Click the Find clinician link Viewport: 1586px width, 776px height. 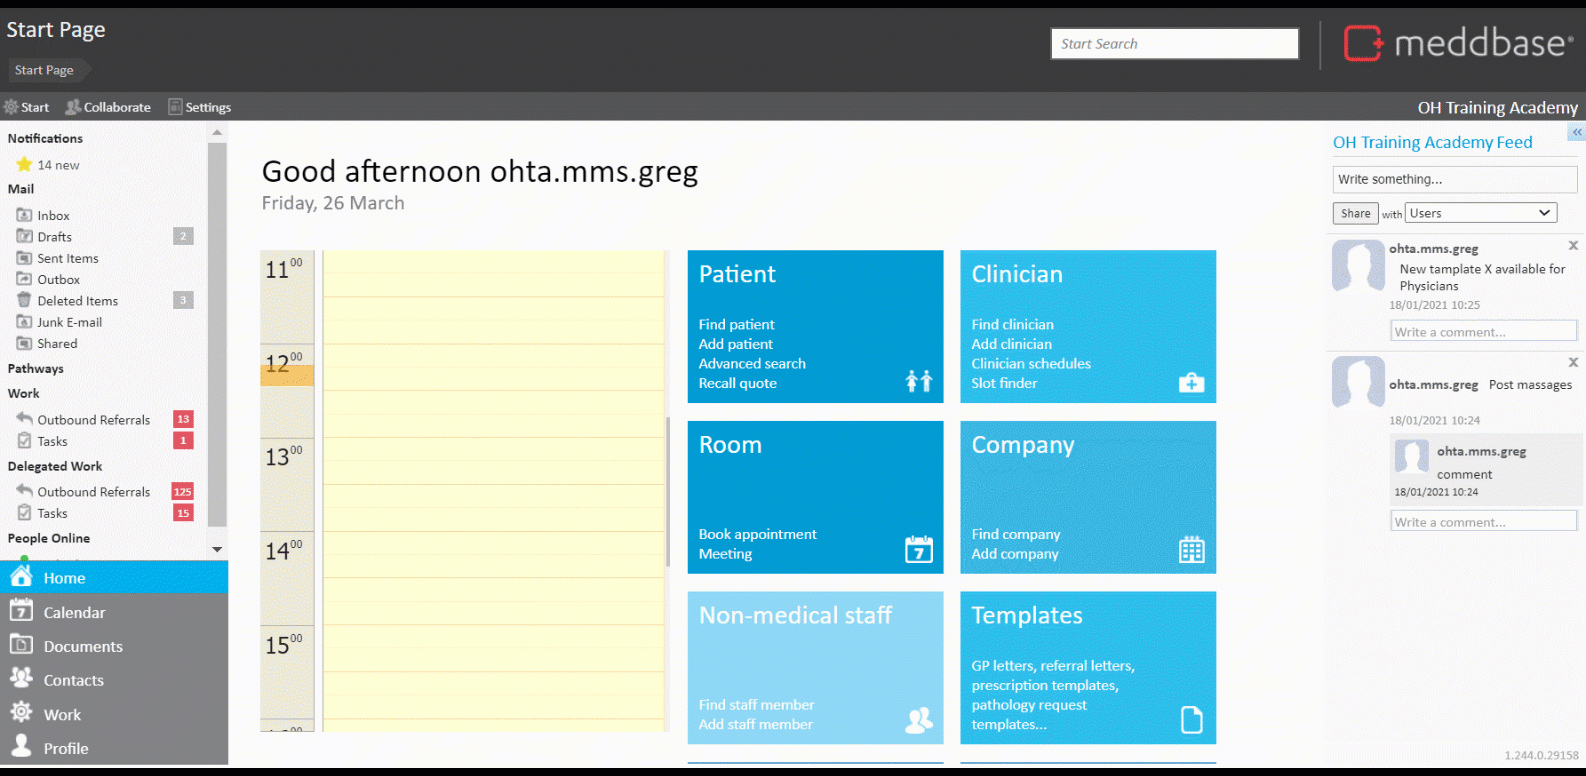pyautogui.click(x=1012, y=324)
